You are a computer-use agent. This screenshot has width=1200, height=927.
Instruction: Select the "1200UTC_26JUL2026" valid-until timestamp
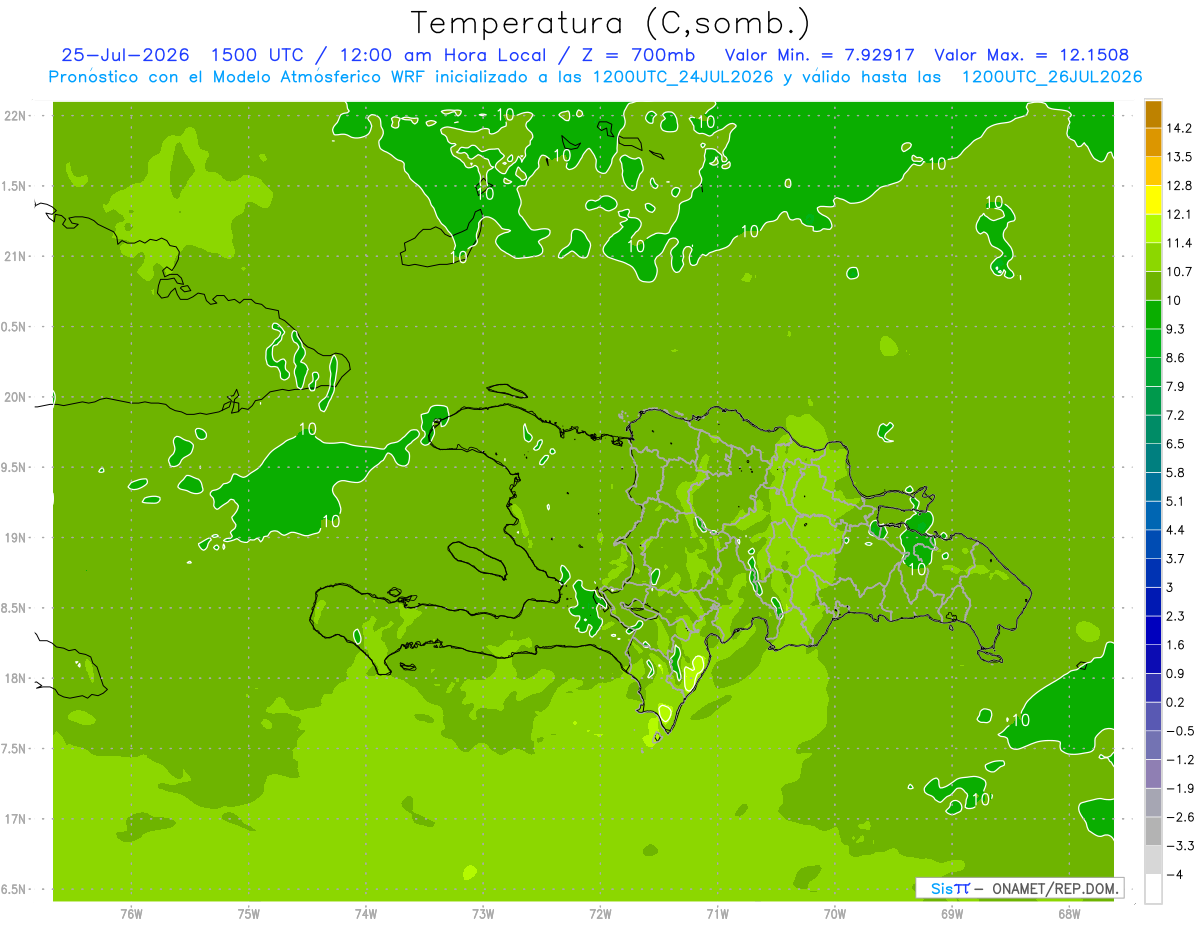point(1051,77)
